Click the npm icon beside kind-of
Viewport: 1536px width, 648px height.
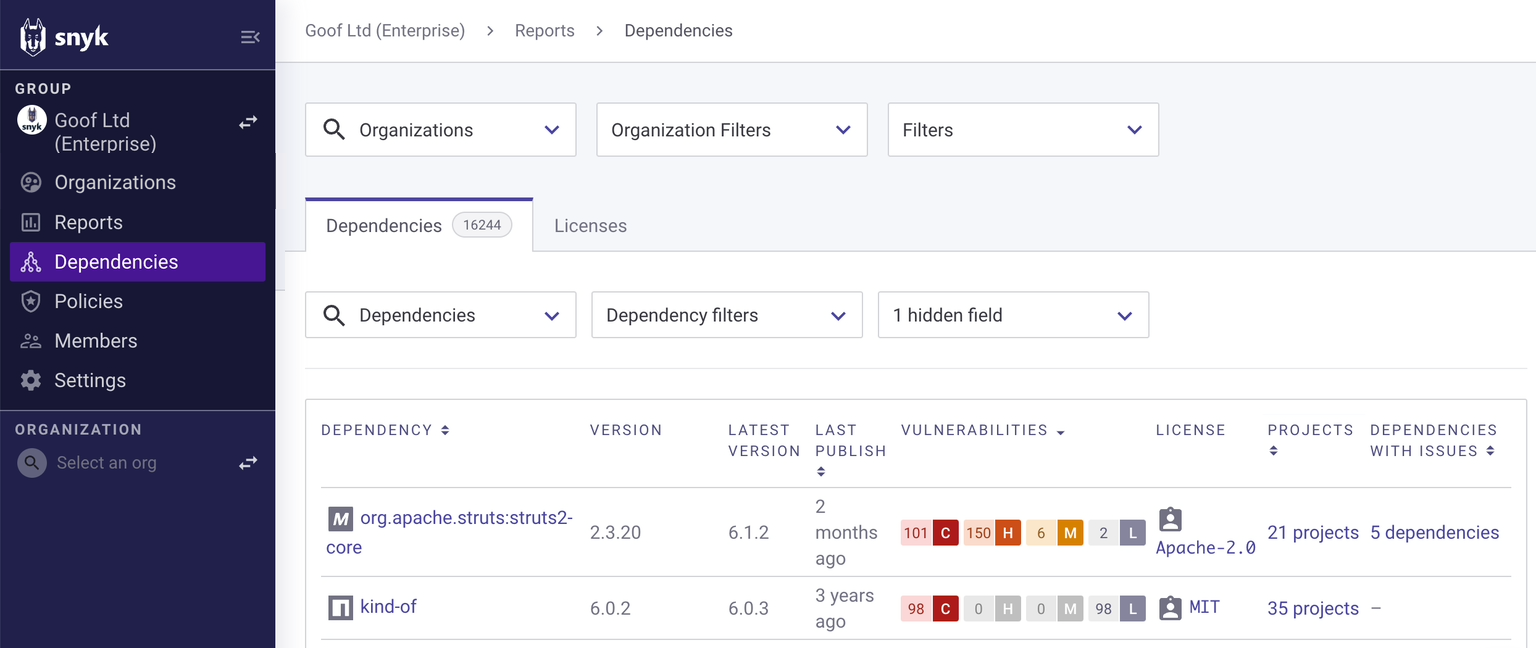tap(341, 607)
